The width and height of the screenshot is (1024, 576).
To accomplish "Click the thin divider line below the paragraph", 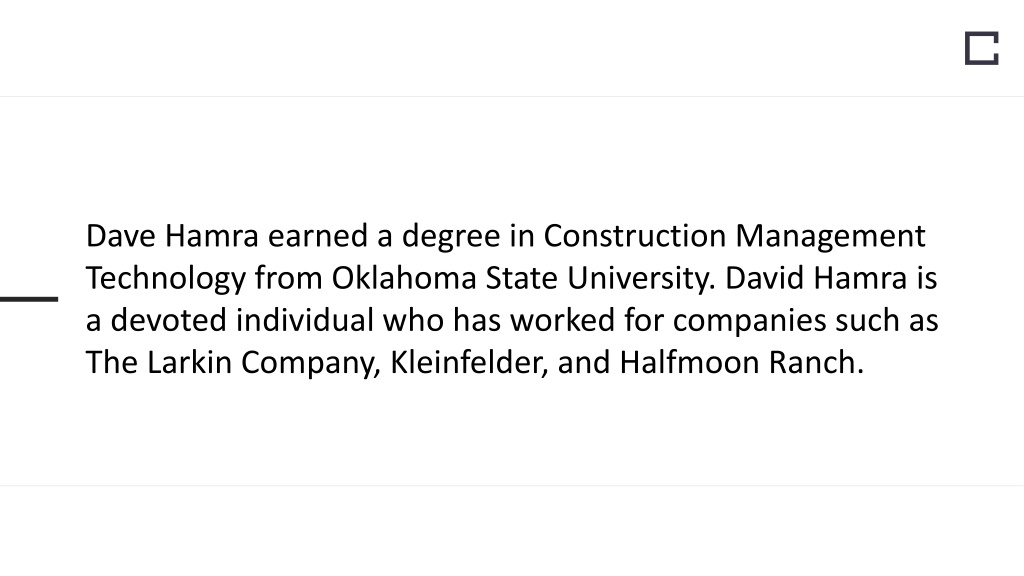I will (512, 486).
